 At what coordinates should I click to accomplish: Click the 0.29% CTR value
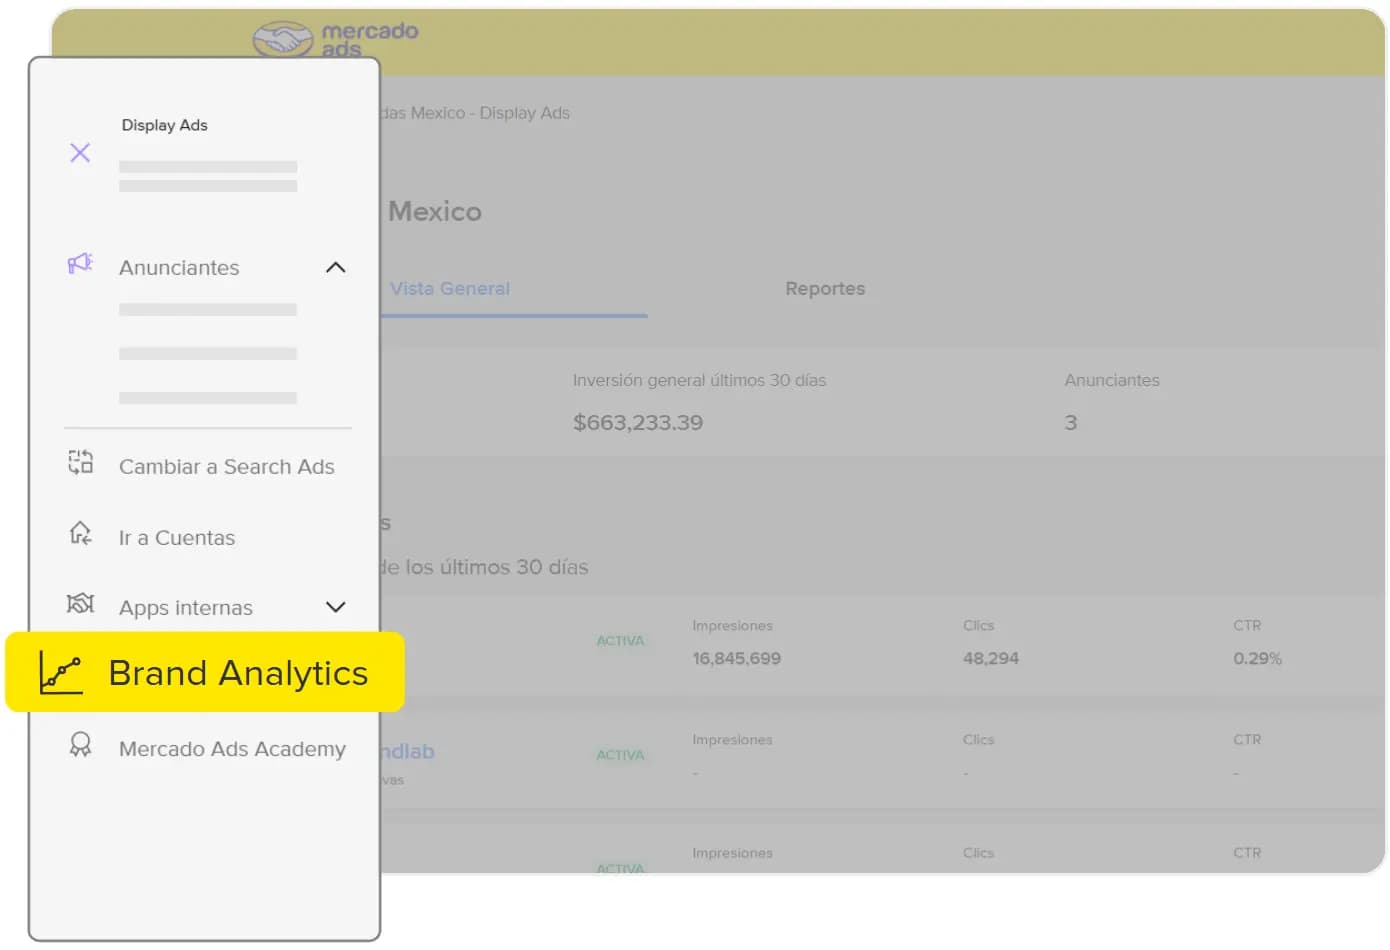pyautogui.click(x=1257, y=659)
